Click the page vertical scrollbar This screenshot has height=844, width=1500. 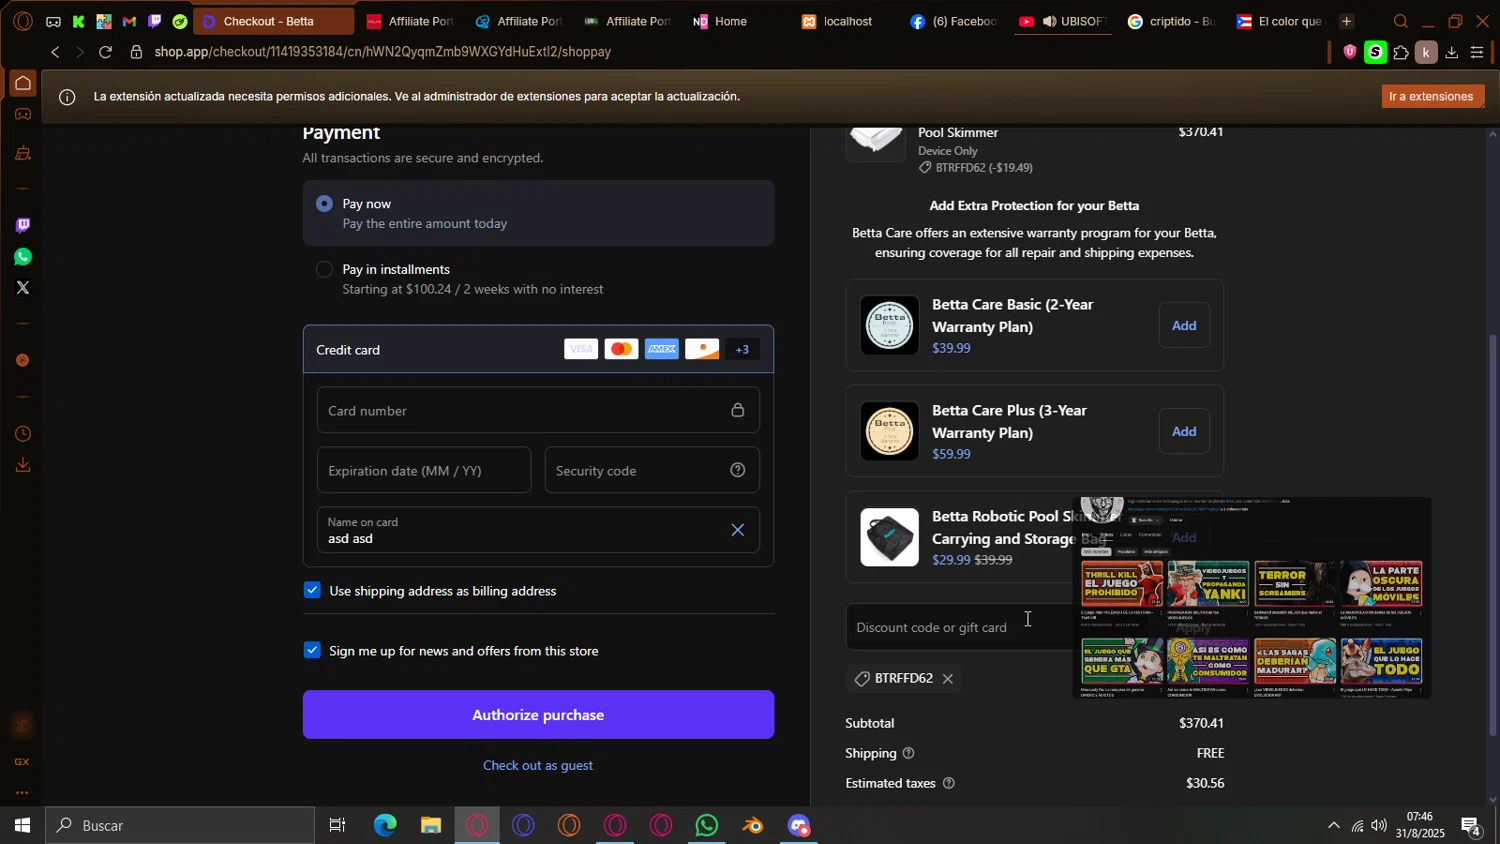[1493, 533]
